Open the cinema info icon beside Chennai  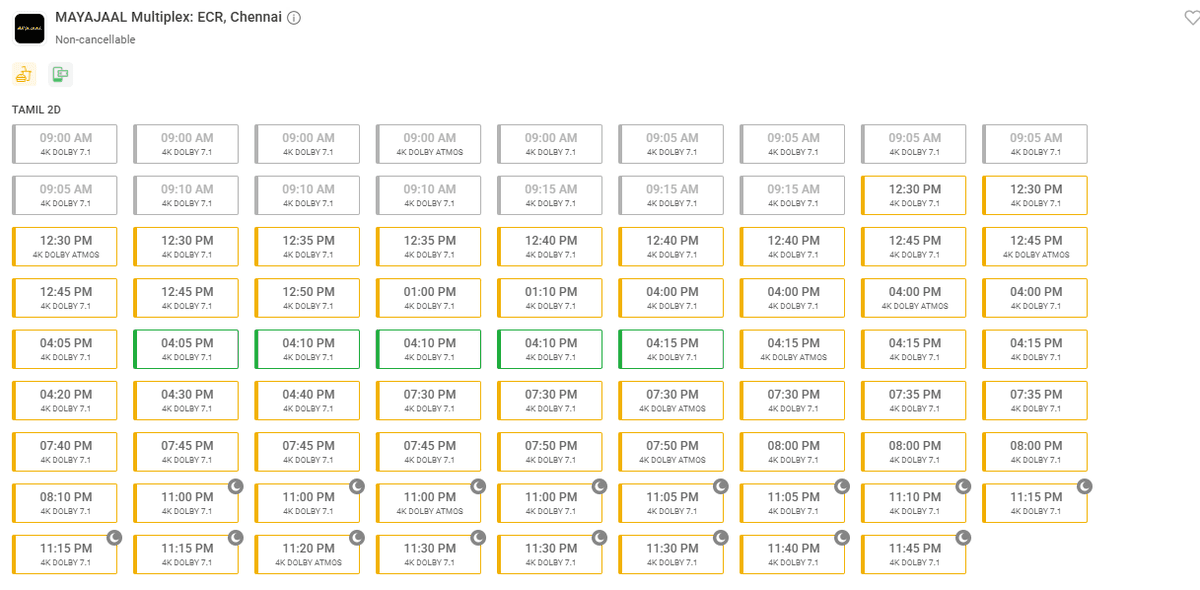[x=294, y=18]
